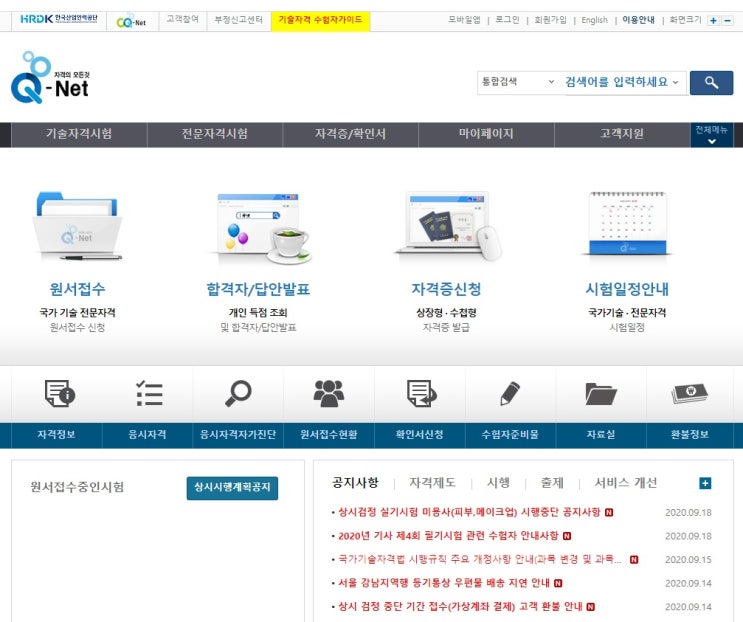Expand the search keyword suggestion arrow

point(676,82)
